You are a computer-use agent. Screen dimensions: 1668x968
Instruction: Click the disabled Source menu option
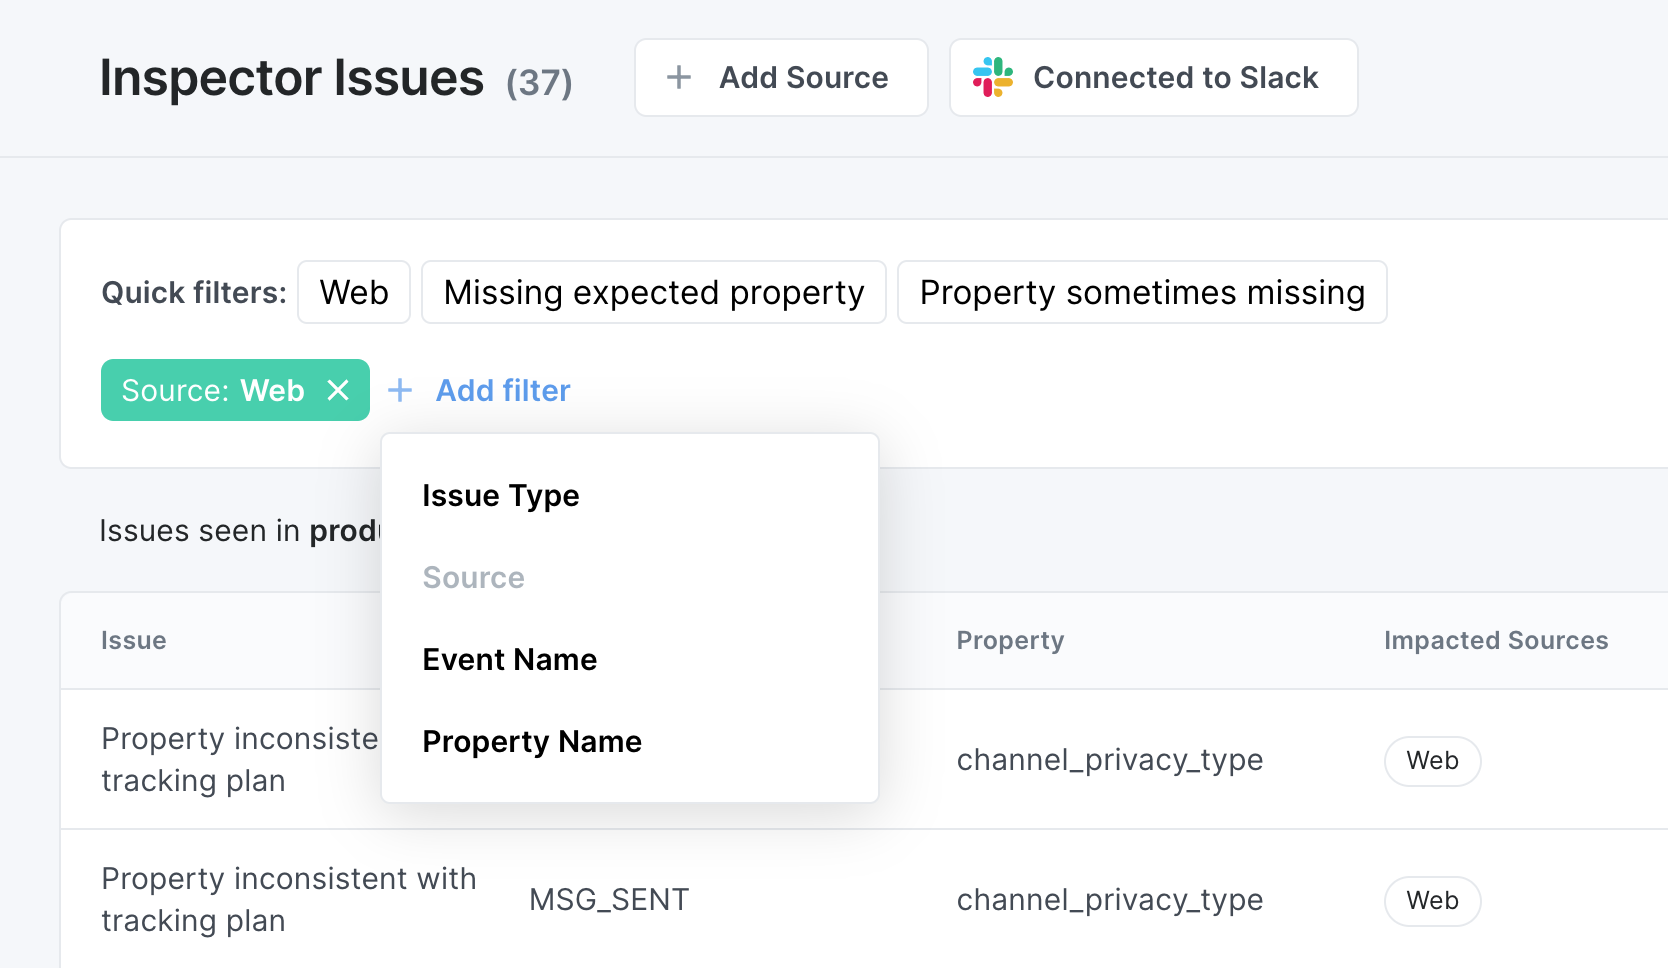tap(473, 578)
